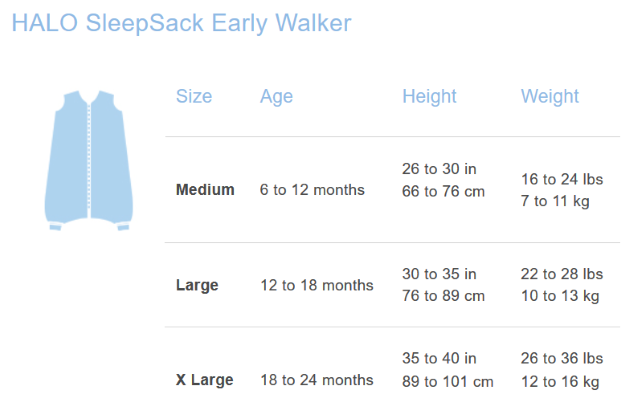Select the Large size row label

pos(197,286)
